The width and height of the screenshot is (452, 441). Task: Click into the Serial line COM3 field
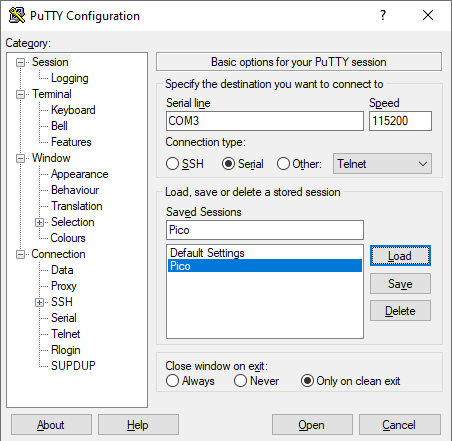(x=265, y=121)
